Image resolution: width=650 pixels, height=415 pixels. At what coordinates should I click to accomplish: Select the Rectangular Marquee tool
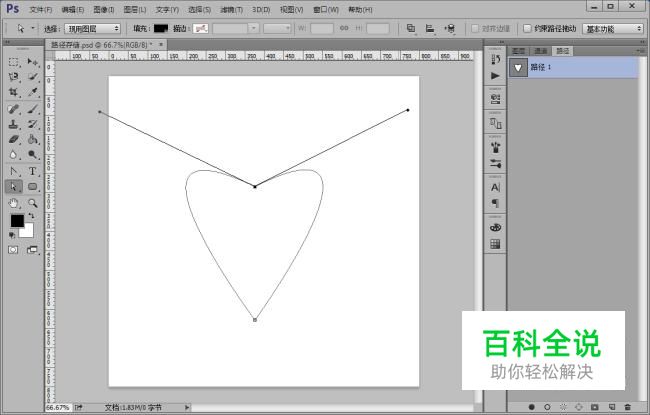point(13,62)
